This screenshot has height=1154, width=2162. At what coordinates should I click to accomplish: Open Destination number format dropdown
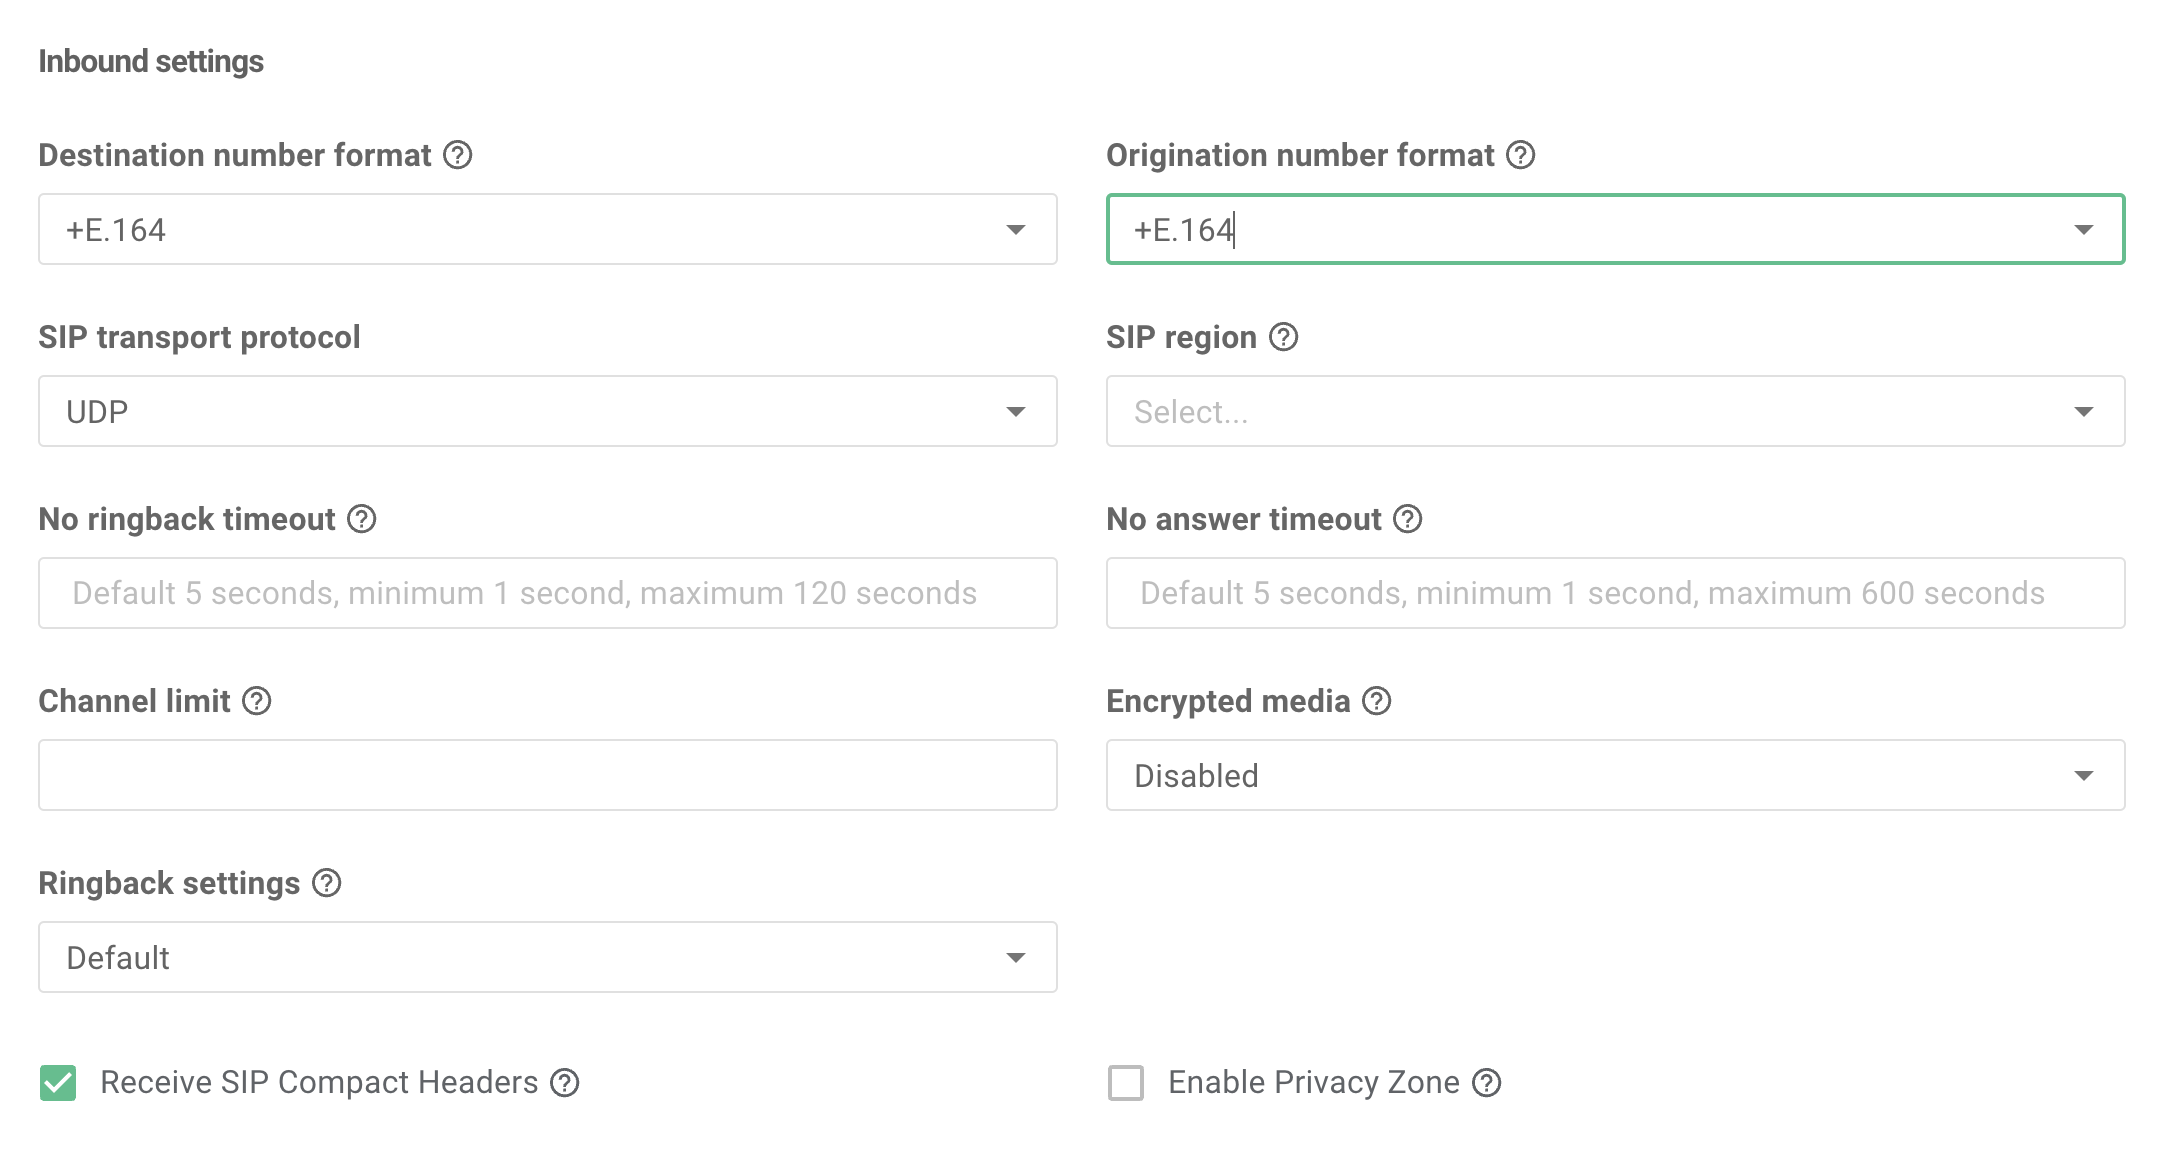coord(547,229)
